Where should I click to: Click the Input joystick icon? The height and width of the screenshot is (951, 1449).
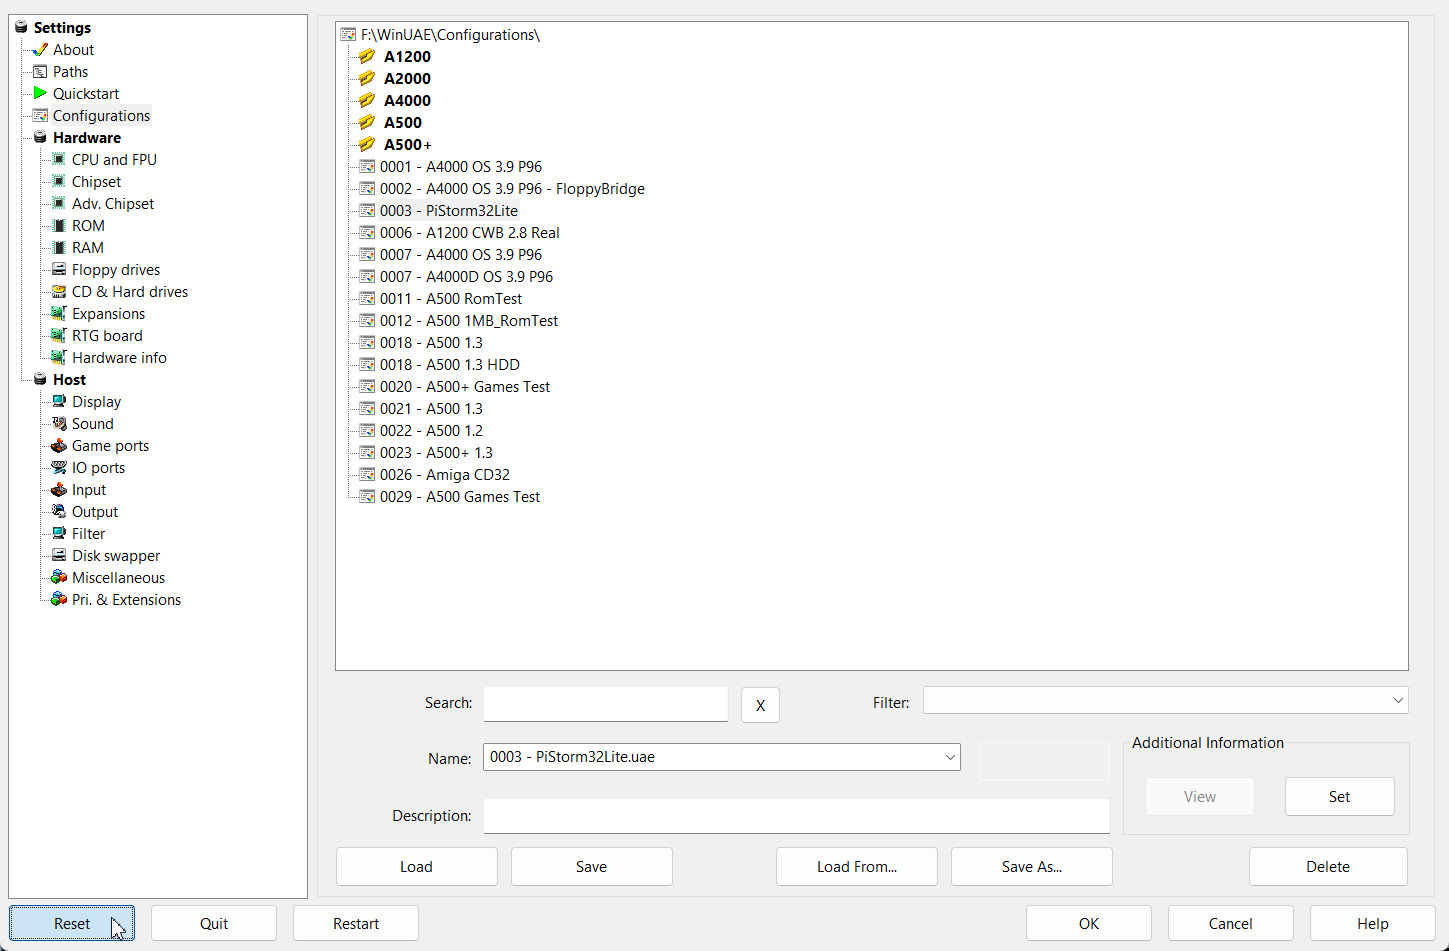[59, 490]
